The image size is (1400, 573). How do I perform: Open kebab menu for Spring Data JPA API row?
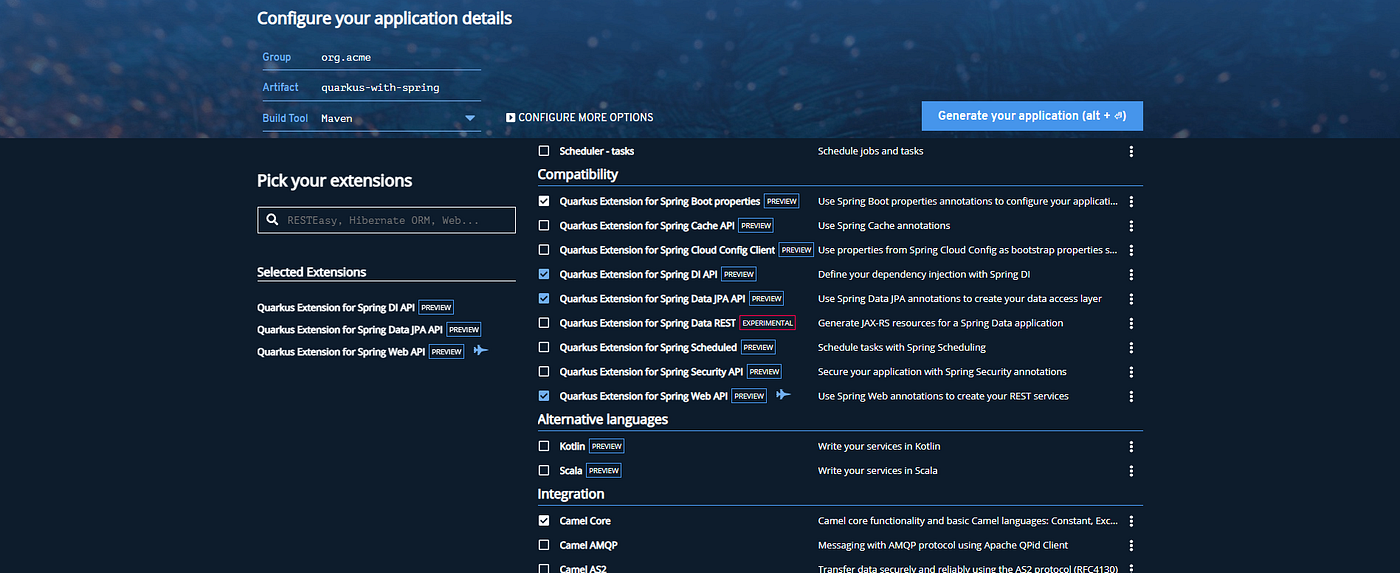click(1131, 299)
